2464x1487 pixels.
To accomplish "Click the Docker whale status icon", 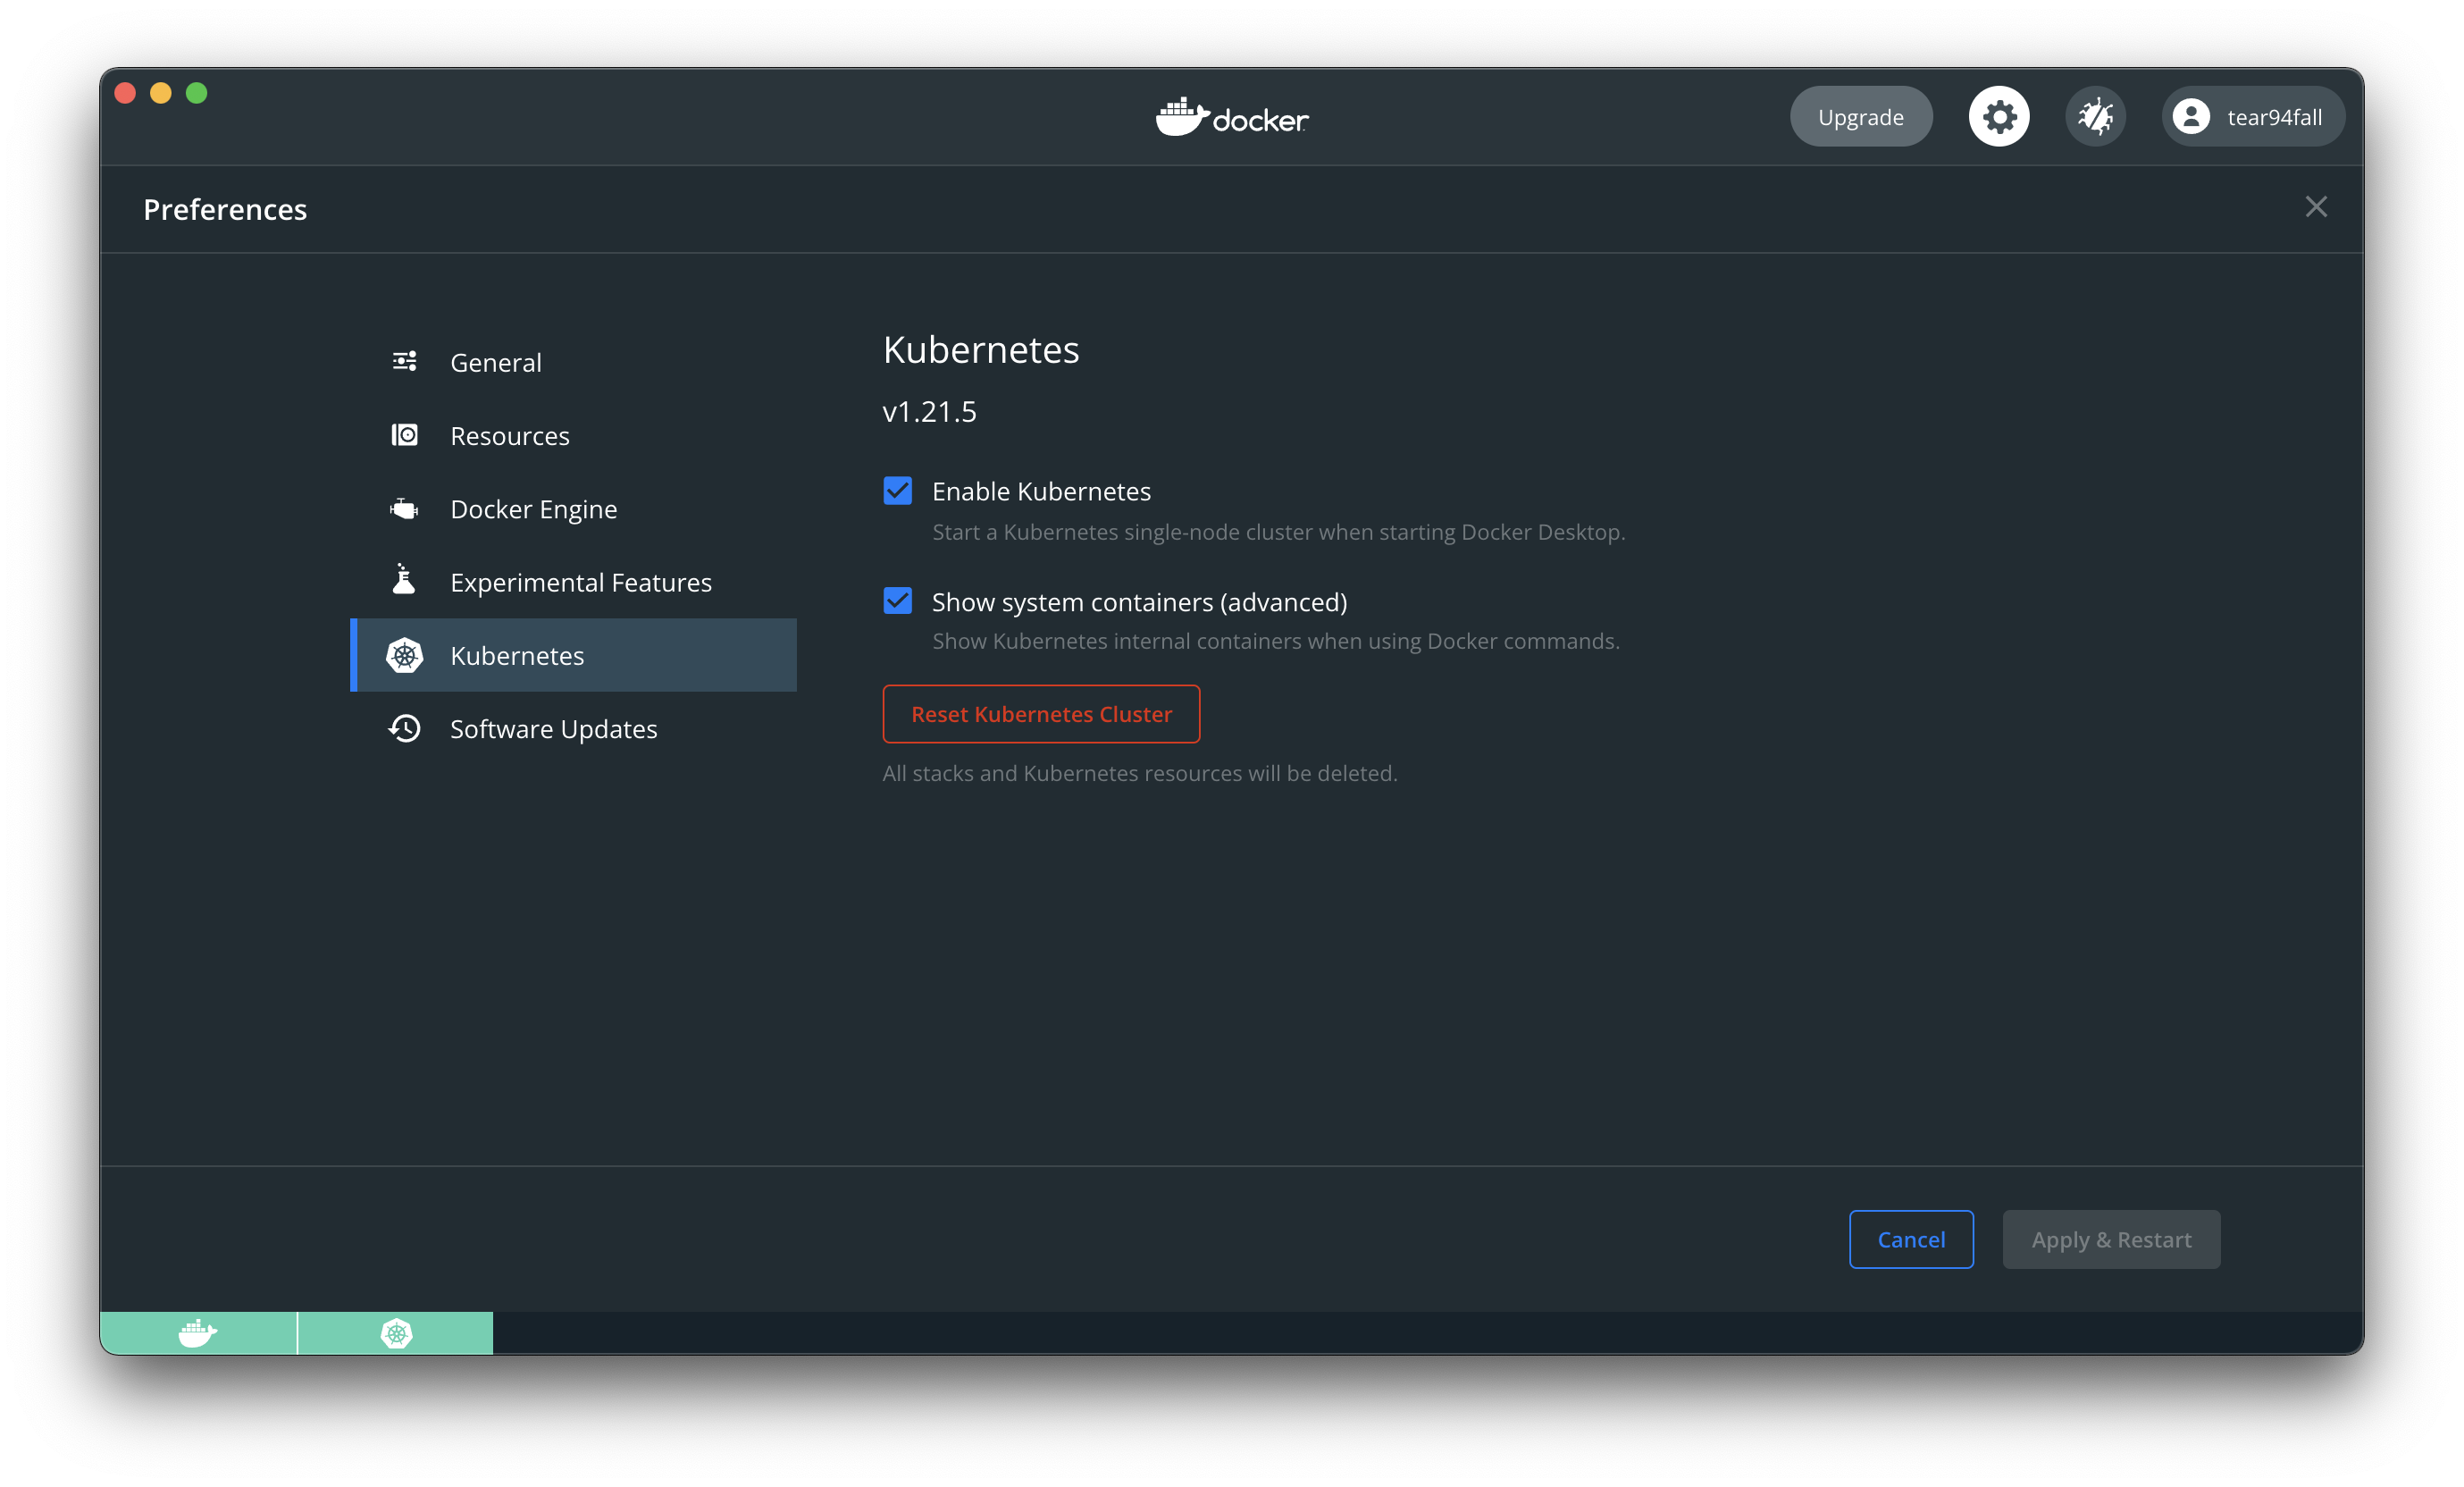I will coord(198,1333).
